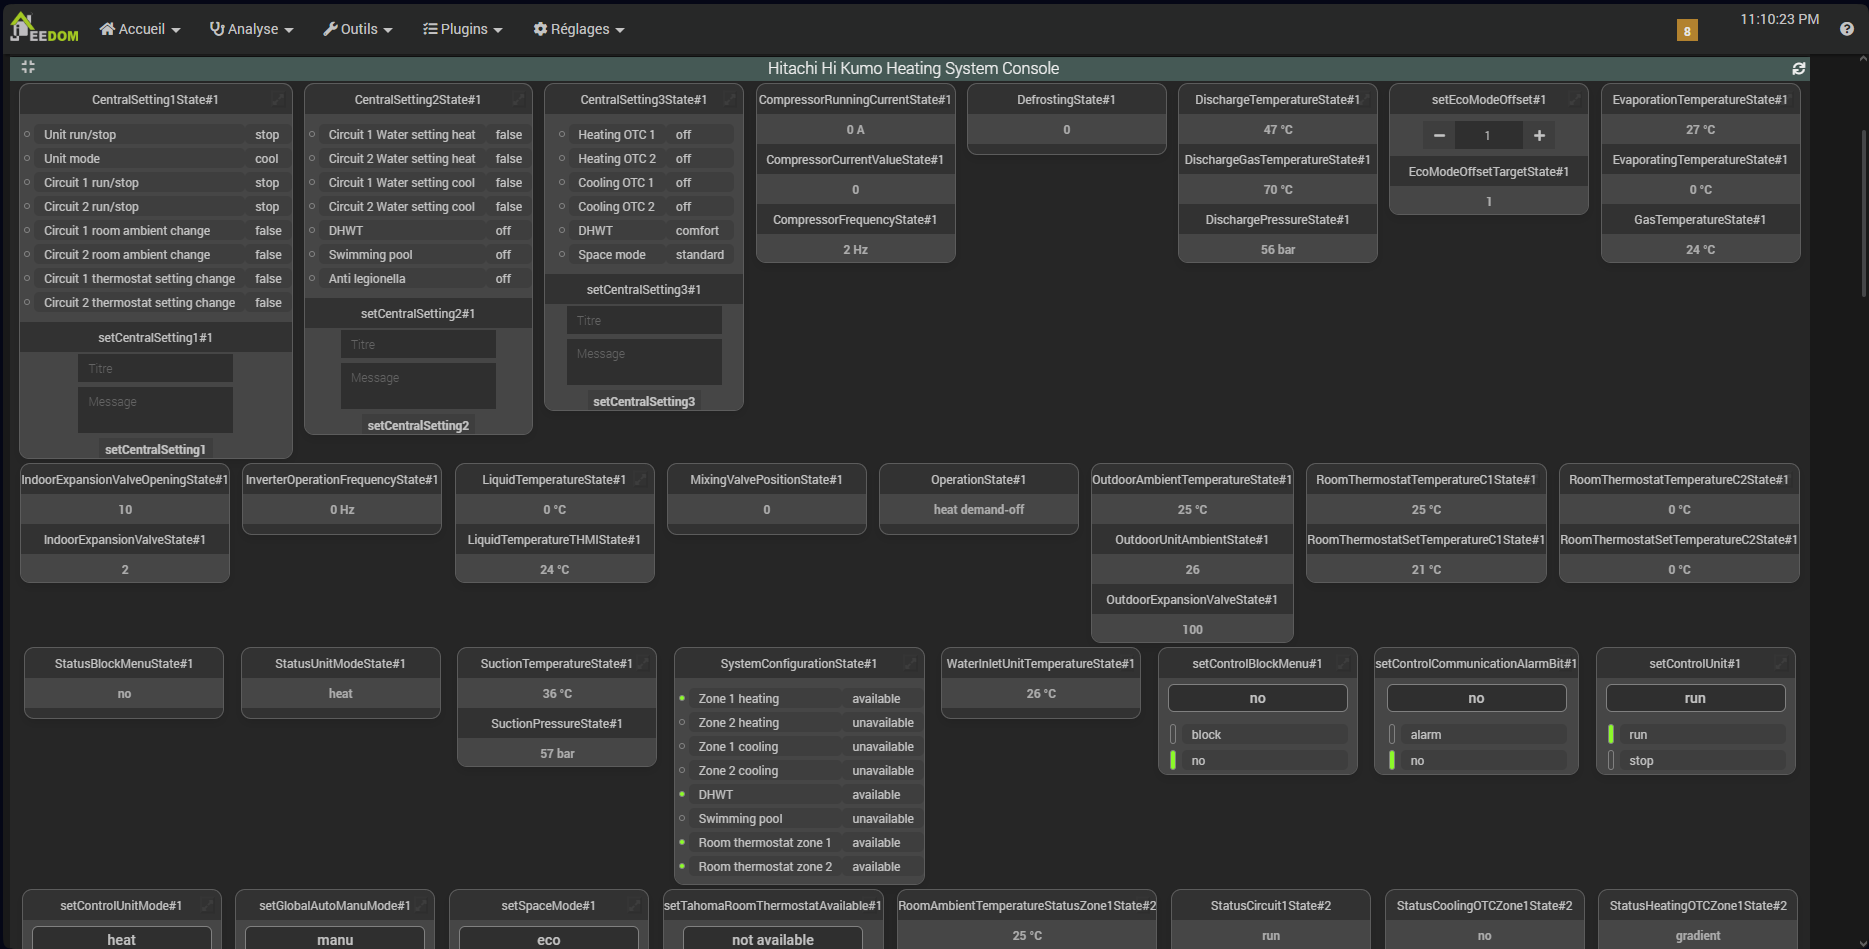Open the help question-mark icon
The height and width of the screenshot is (949, 1869).
1847,29
